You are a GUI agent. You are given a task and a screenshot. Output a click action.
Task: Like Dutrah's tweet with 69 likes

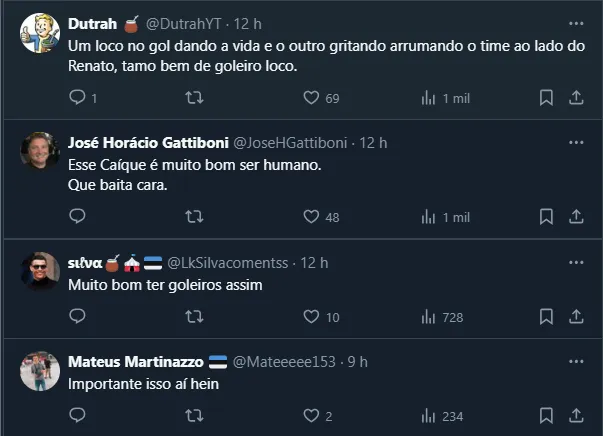click(x=311, y=98)
